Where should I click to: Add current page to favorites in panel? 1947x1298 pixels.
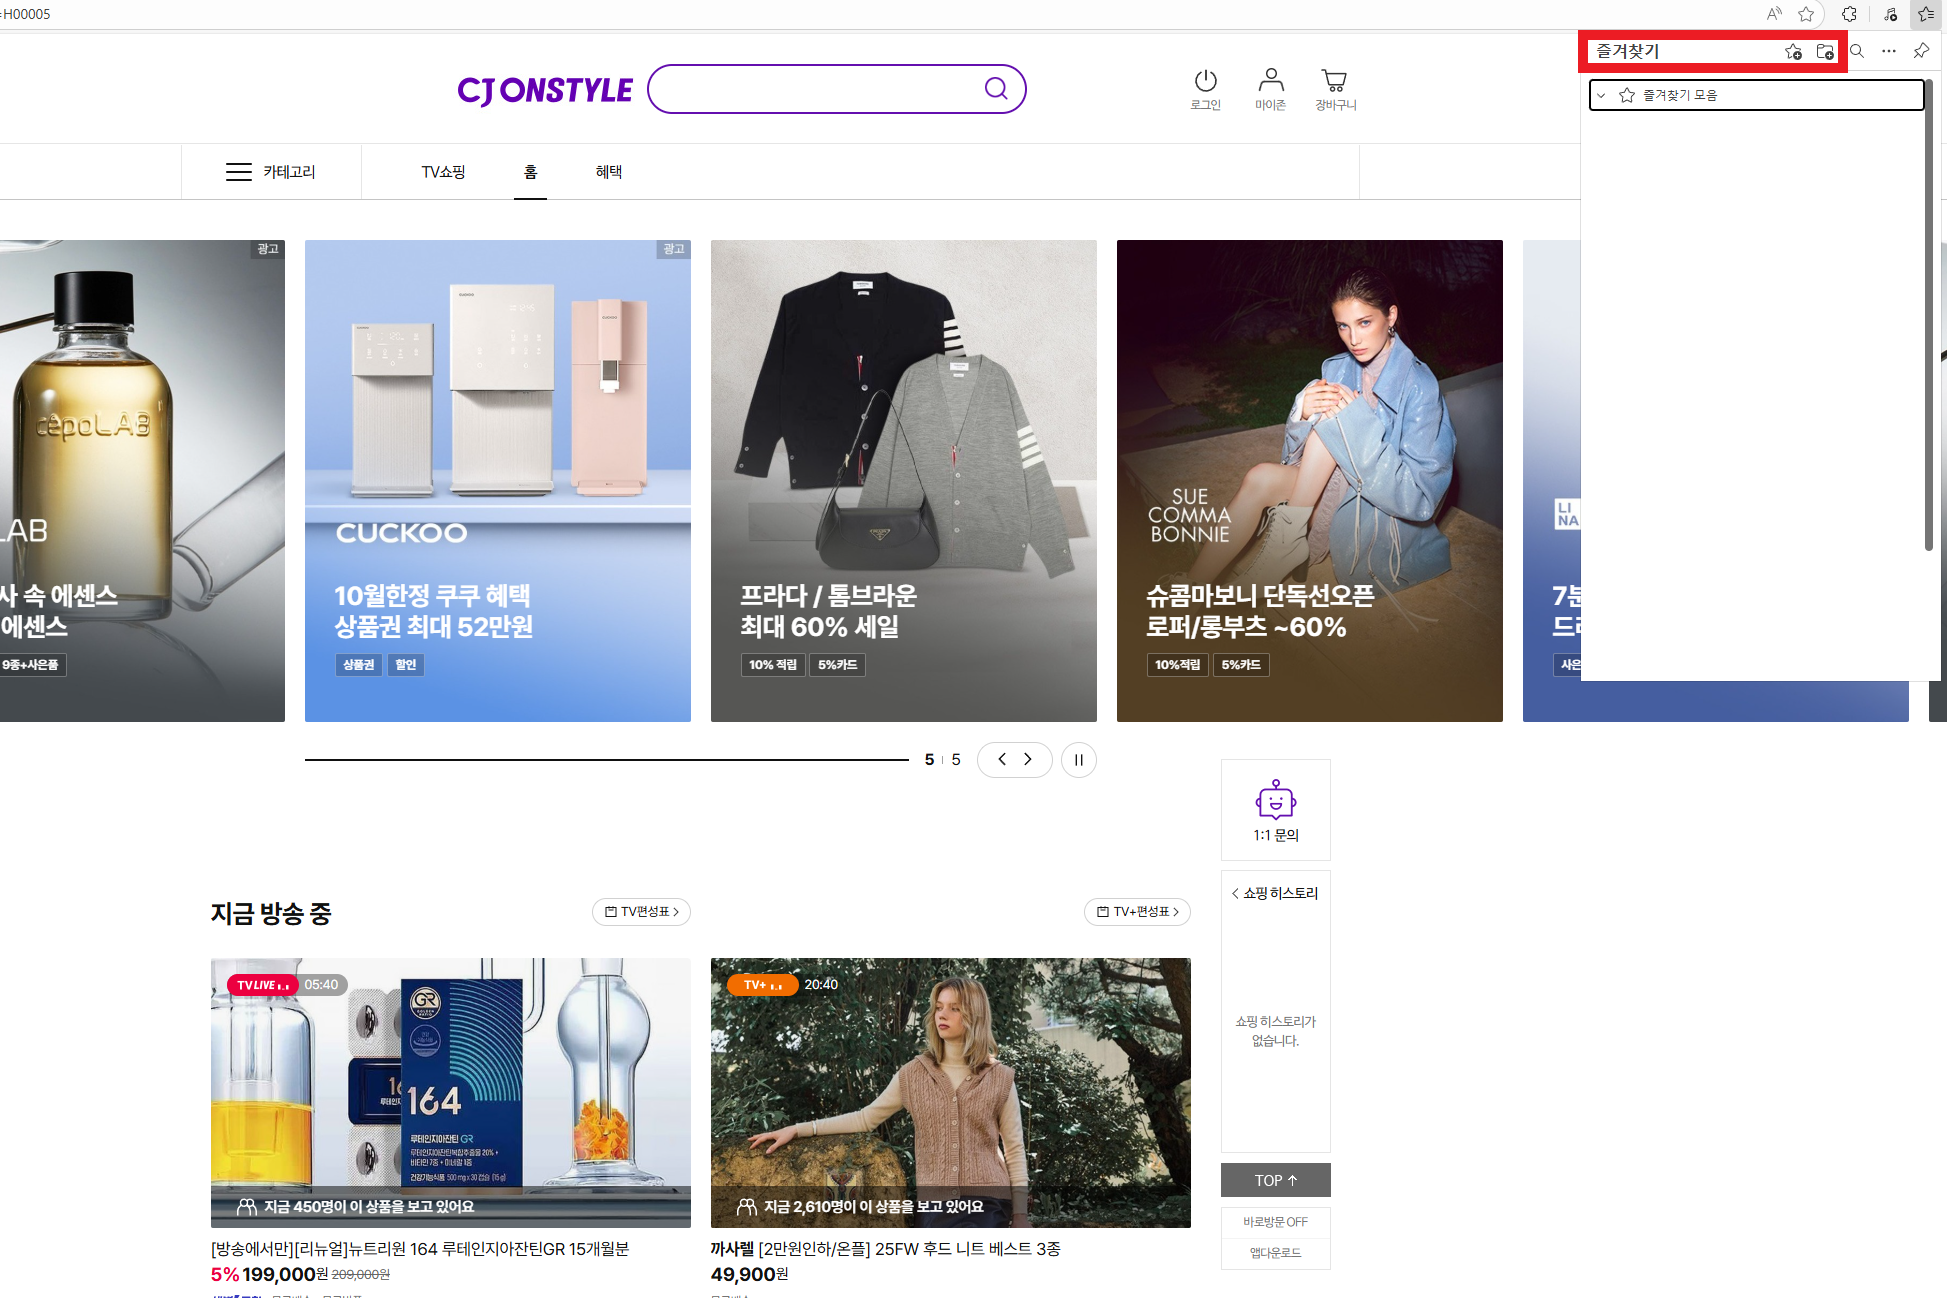pyautogui.click(x=1793, y=51)
